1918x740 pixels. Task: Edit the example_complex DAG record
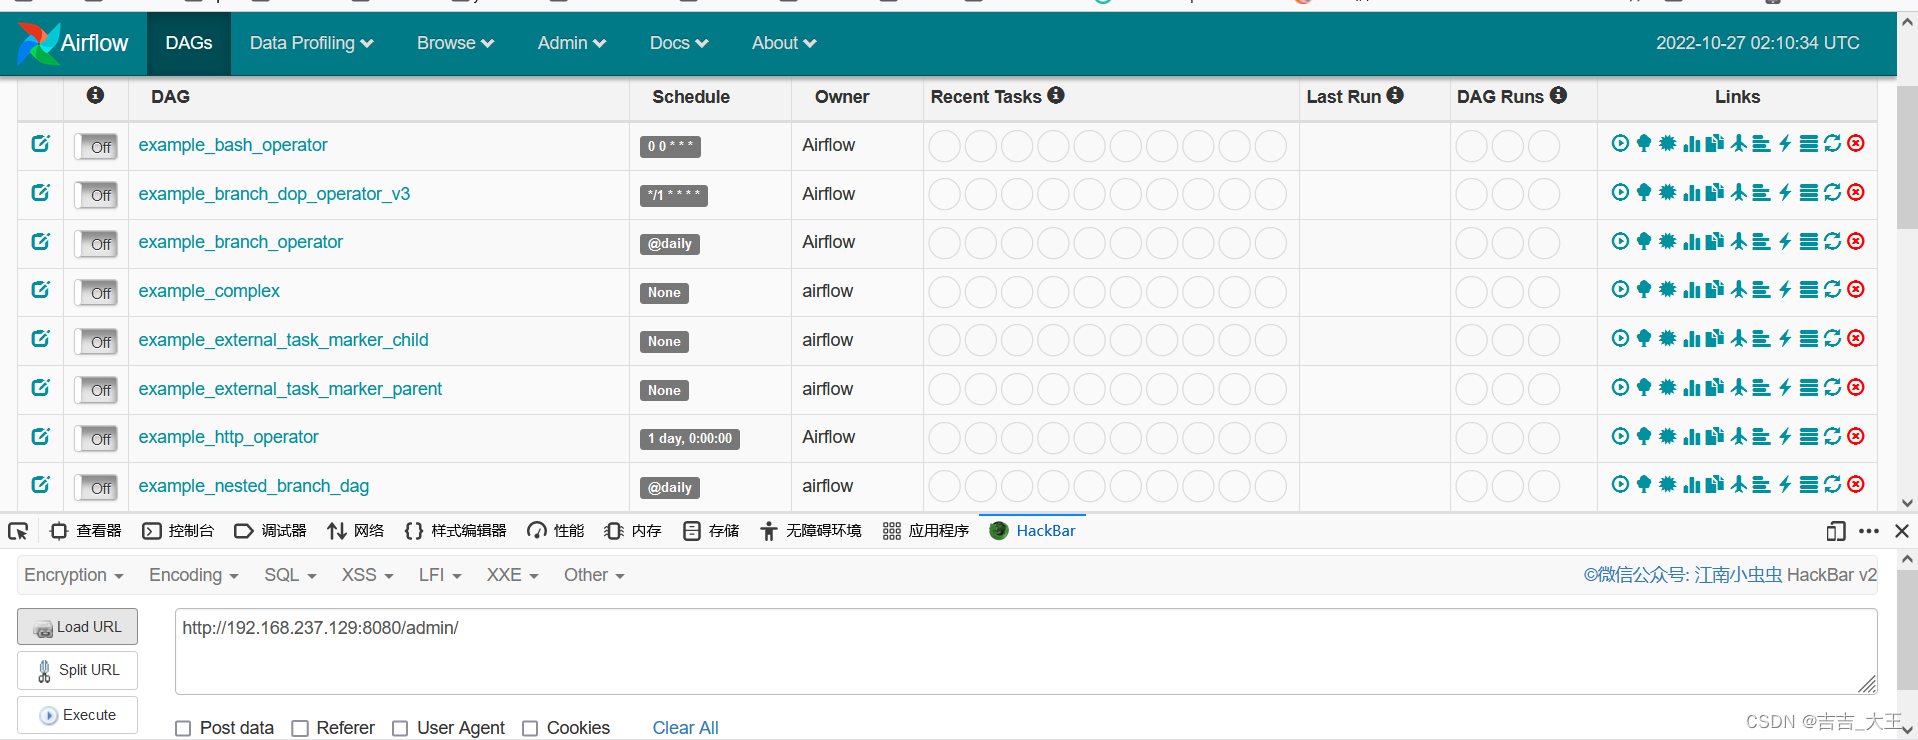[x=40, y=289]
